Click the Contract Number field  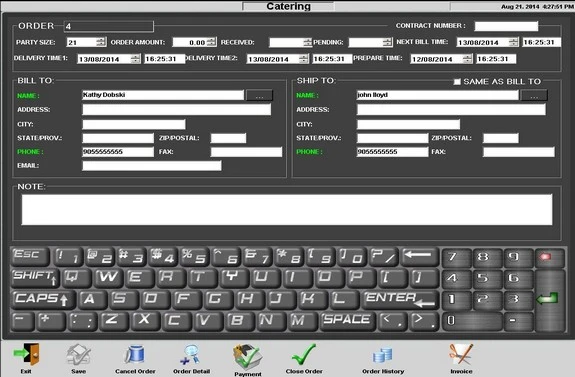(506, 26)
